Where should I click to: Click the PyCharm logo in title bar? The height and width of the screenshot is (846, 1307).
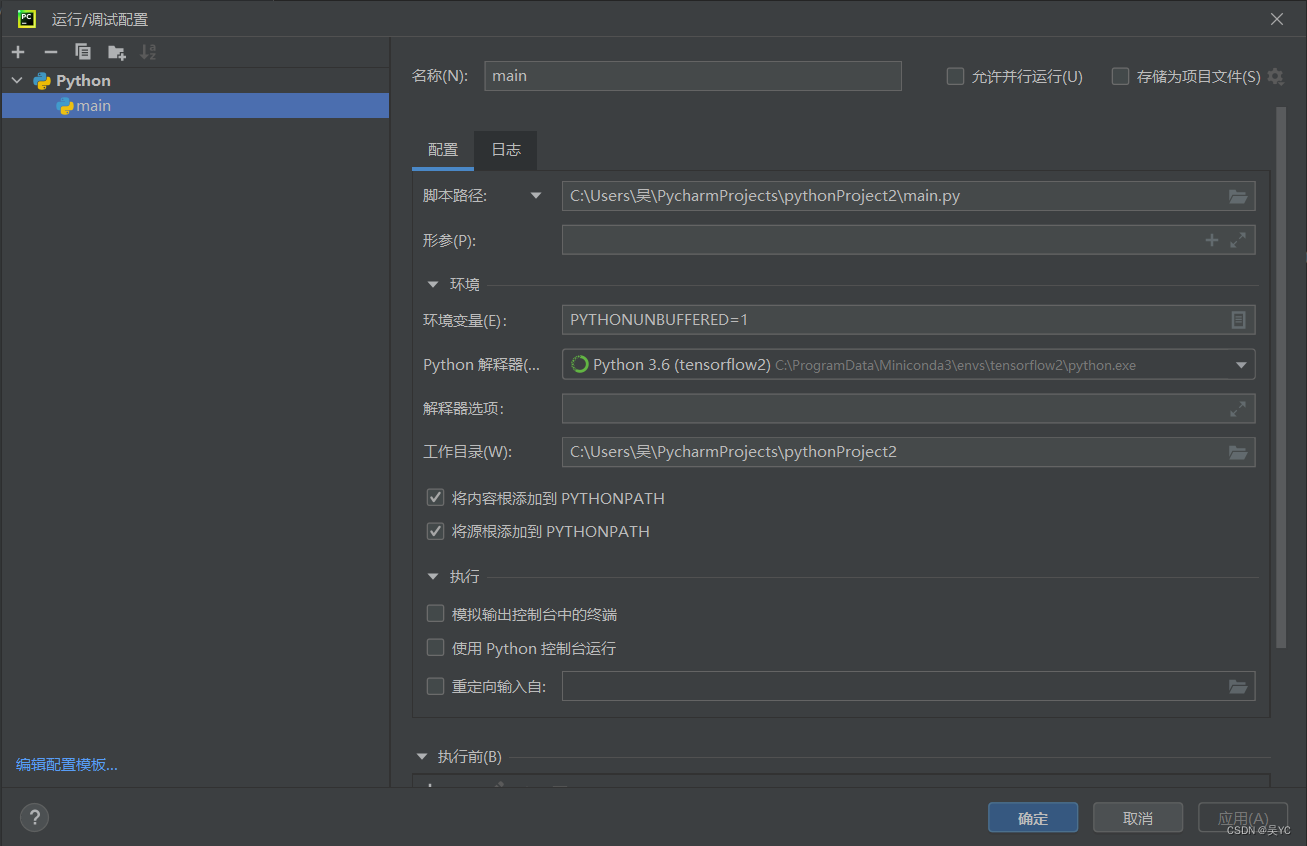click(27, 18)
